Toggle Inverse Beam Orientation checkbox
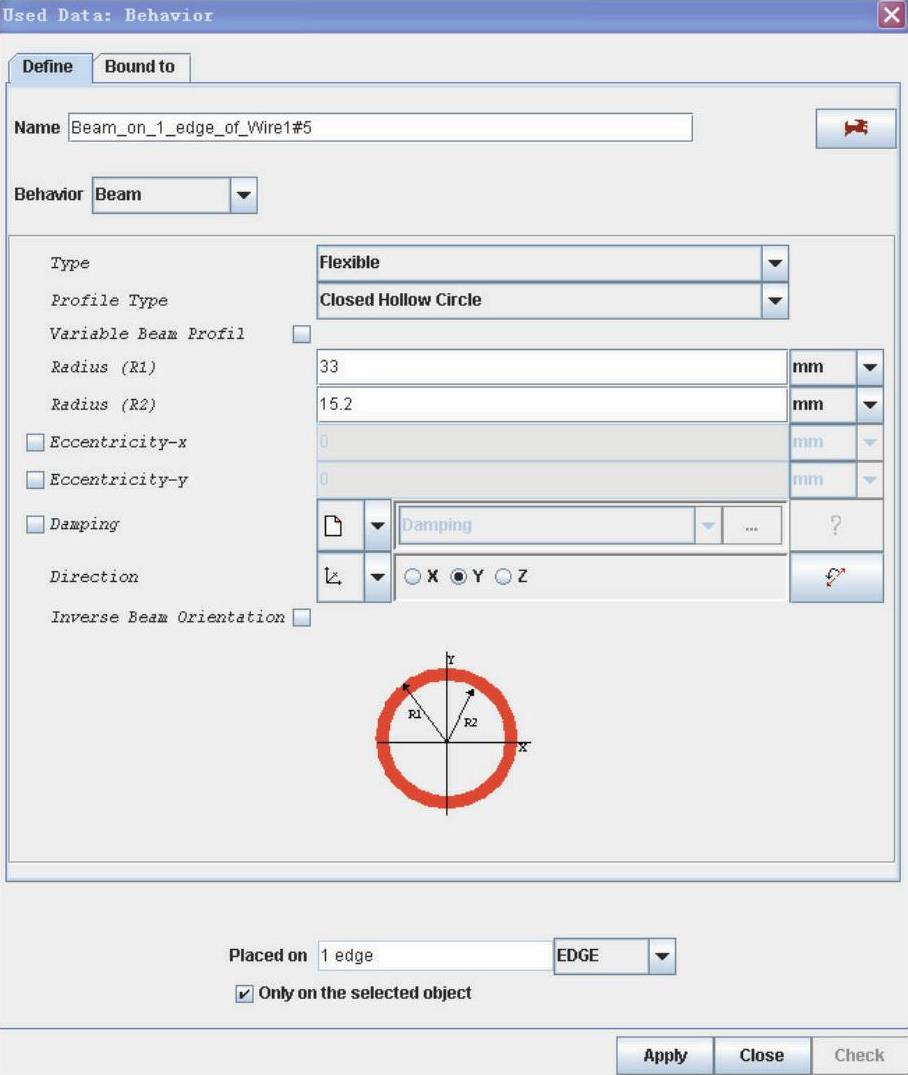Viewport: 908px width, 1075px height. pos(302,618)
